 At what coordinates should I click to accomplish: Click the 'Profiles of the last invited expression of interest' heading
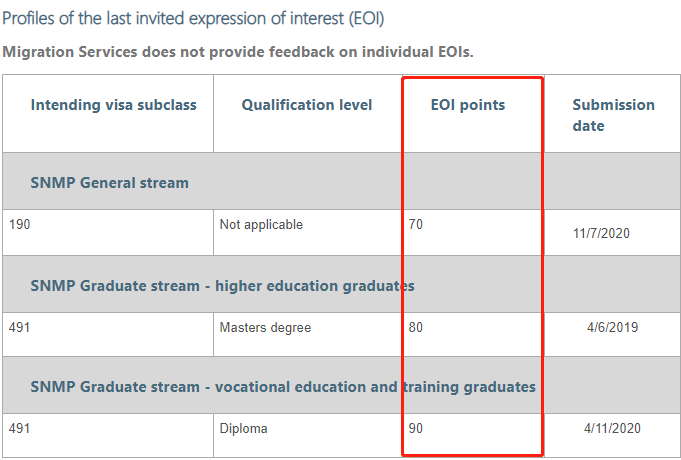[192, 19]
